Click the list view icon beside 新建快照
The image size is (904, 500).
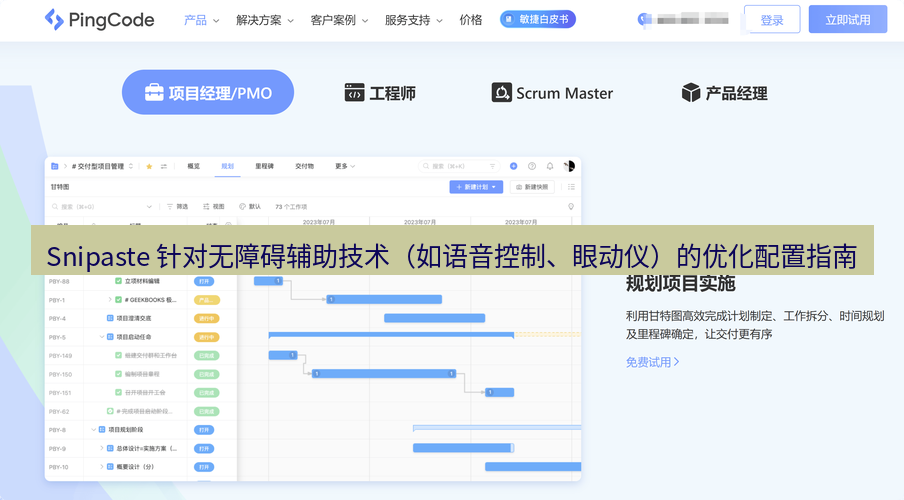pyautogui.click(x=571, y=187)
